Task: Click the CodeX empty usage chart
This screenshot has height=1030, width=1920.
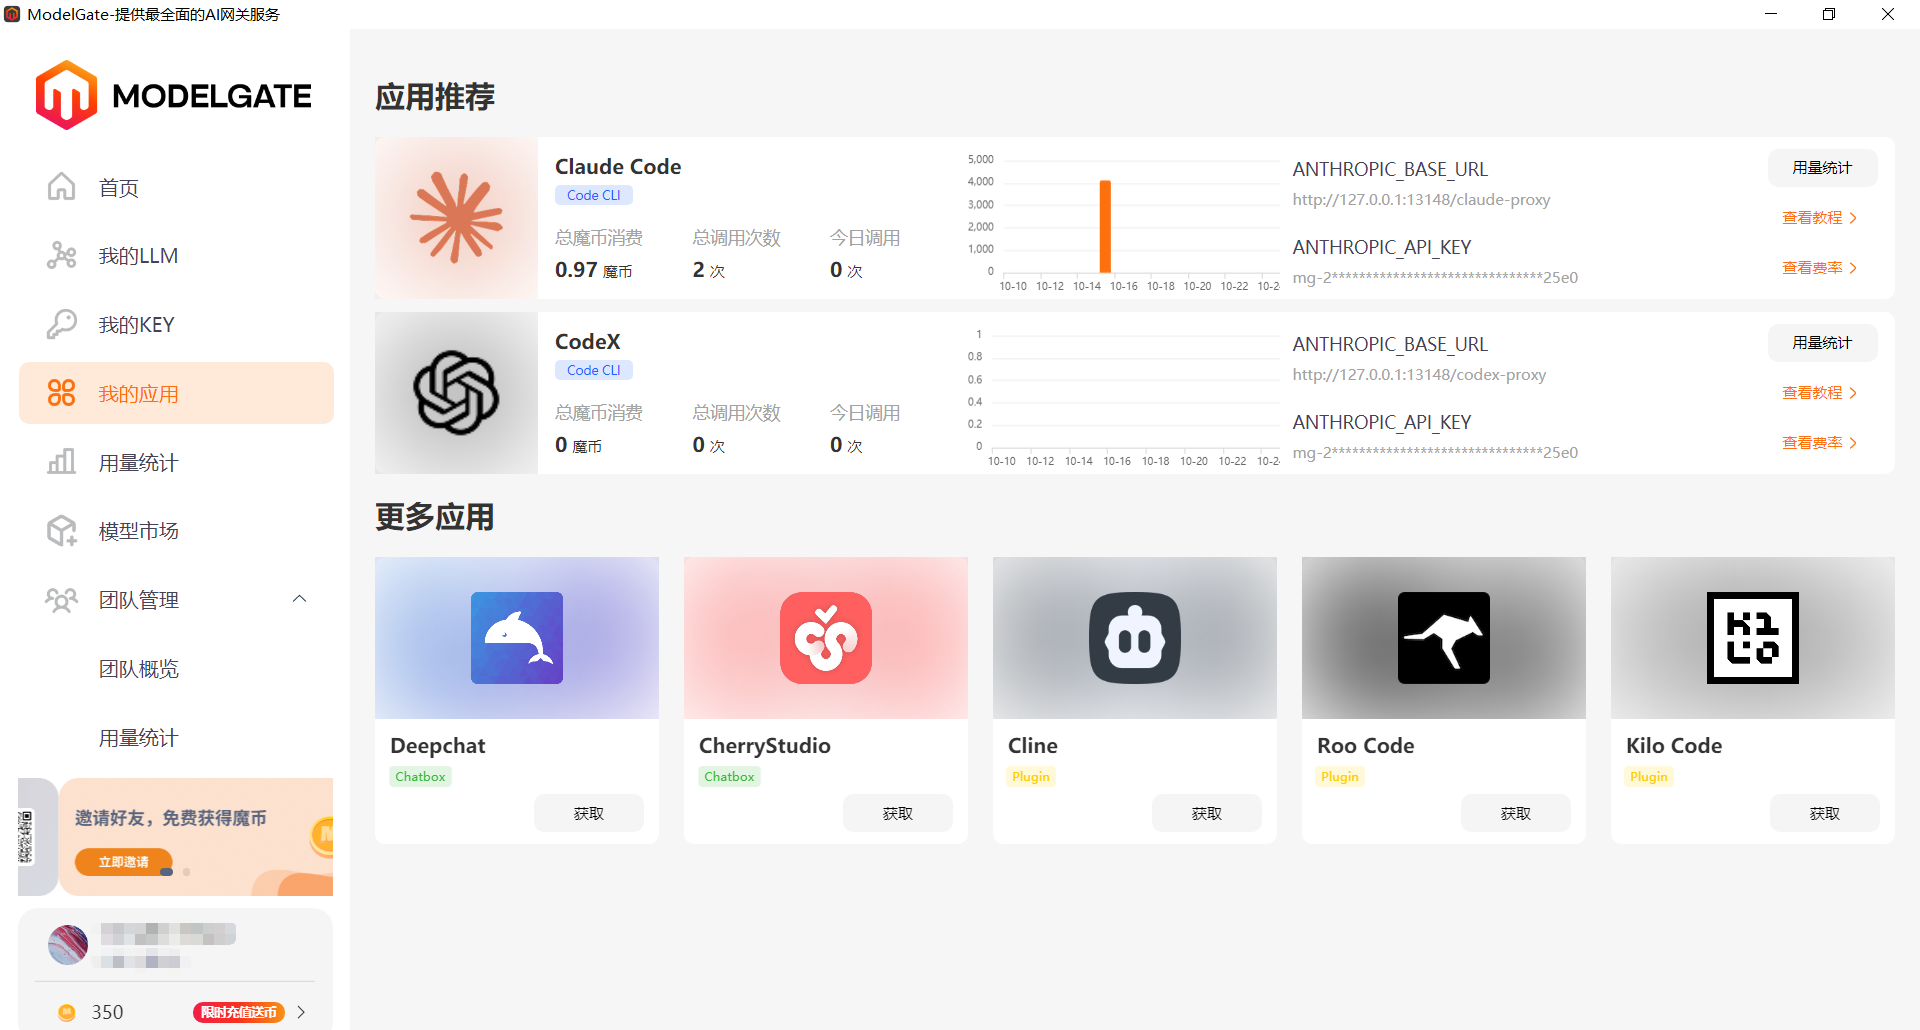Action: click(1123, 396)
